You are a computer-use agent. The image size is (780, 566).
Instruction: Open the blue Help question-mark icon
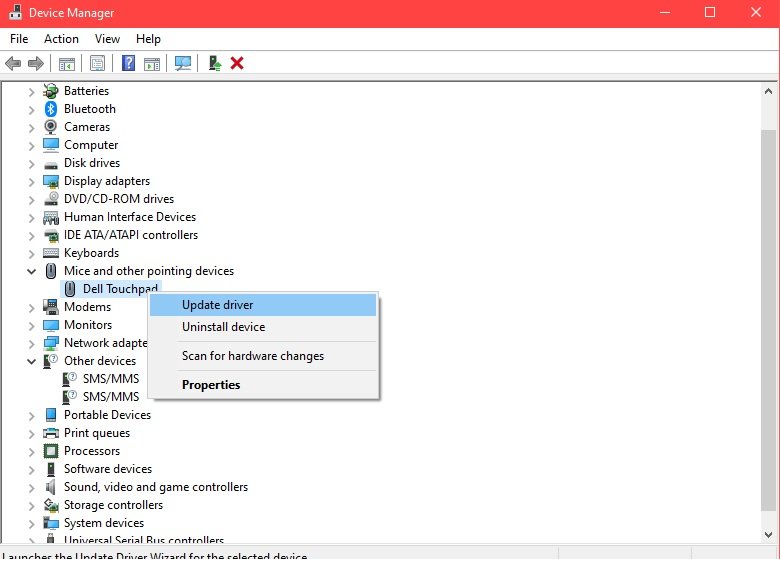(128, 63)
